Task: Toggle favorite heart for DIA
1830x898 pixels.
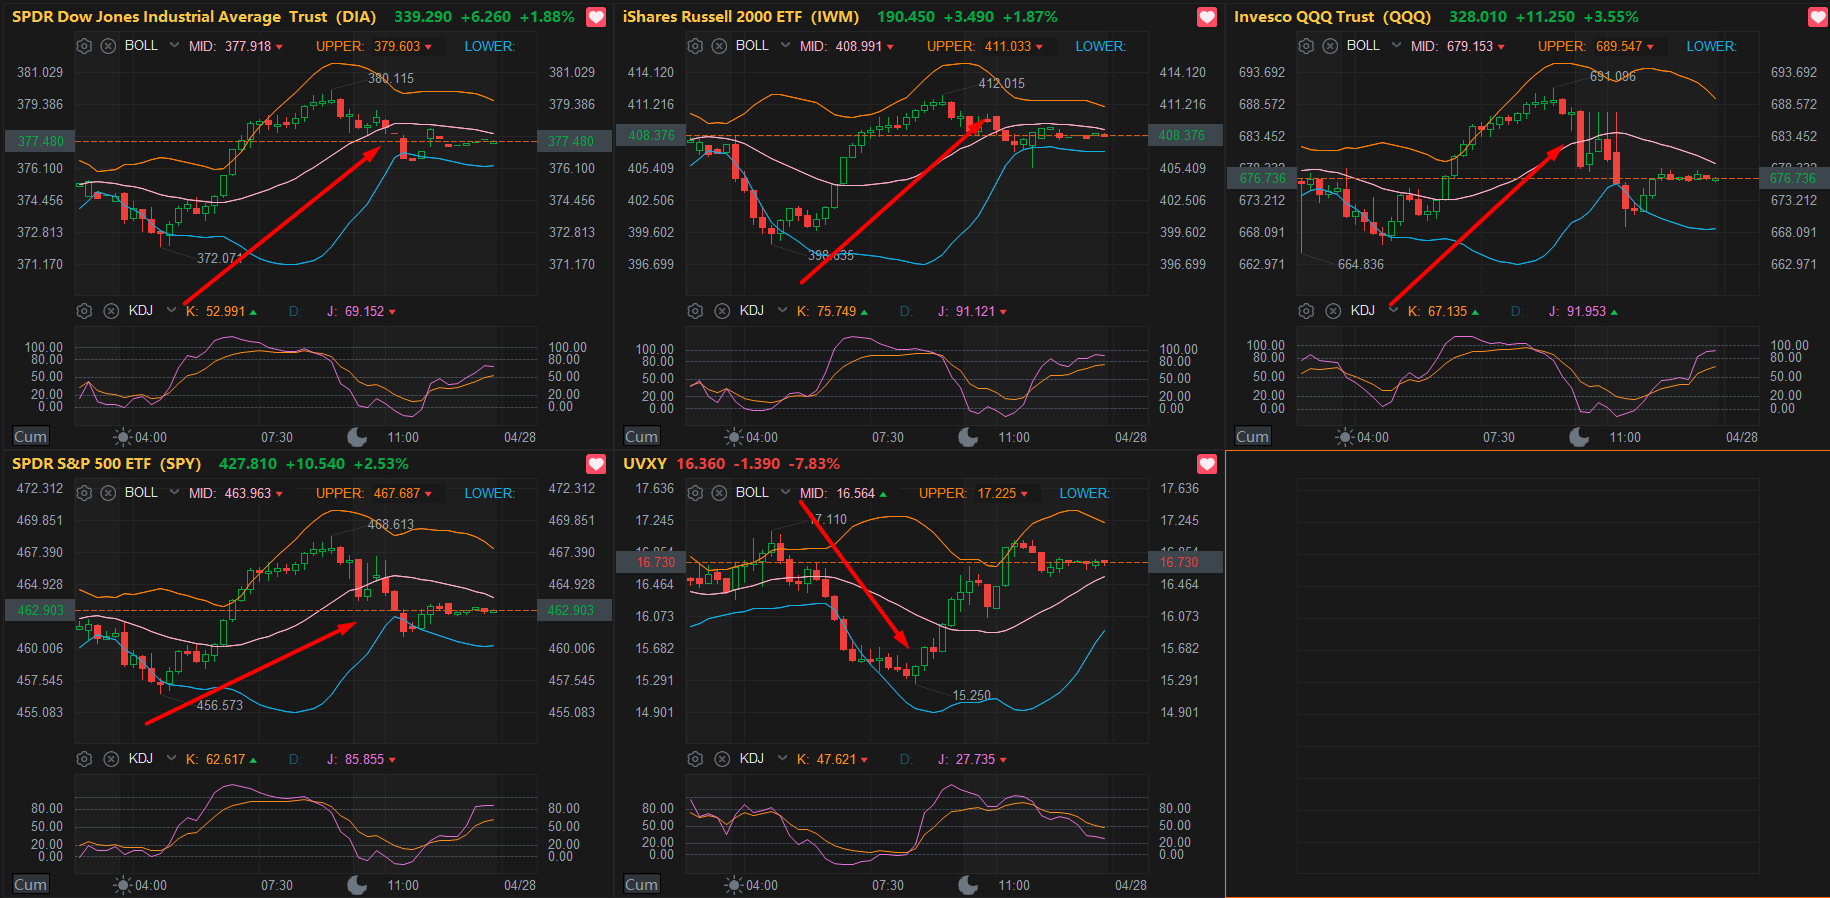Action: click(596, 17)
